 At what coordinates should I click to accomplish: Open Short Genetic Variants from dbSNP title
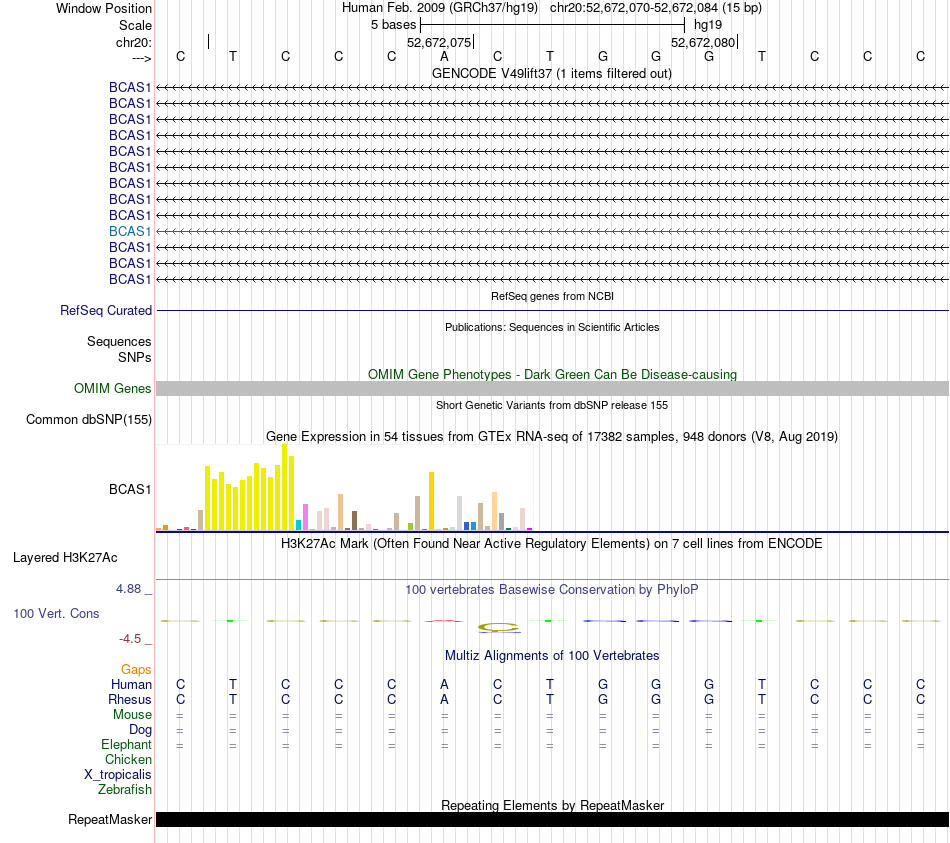(x=552, y=405)
